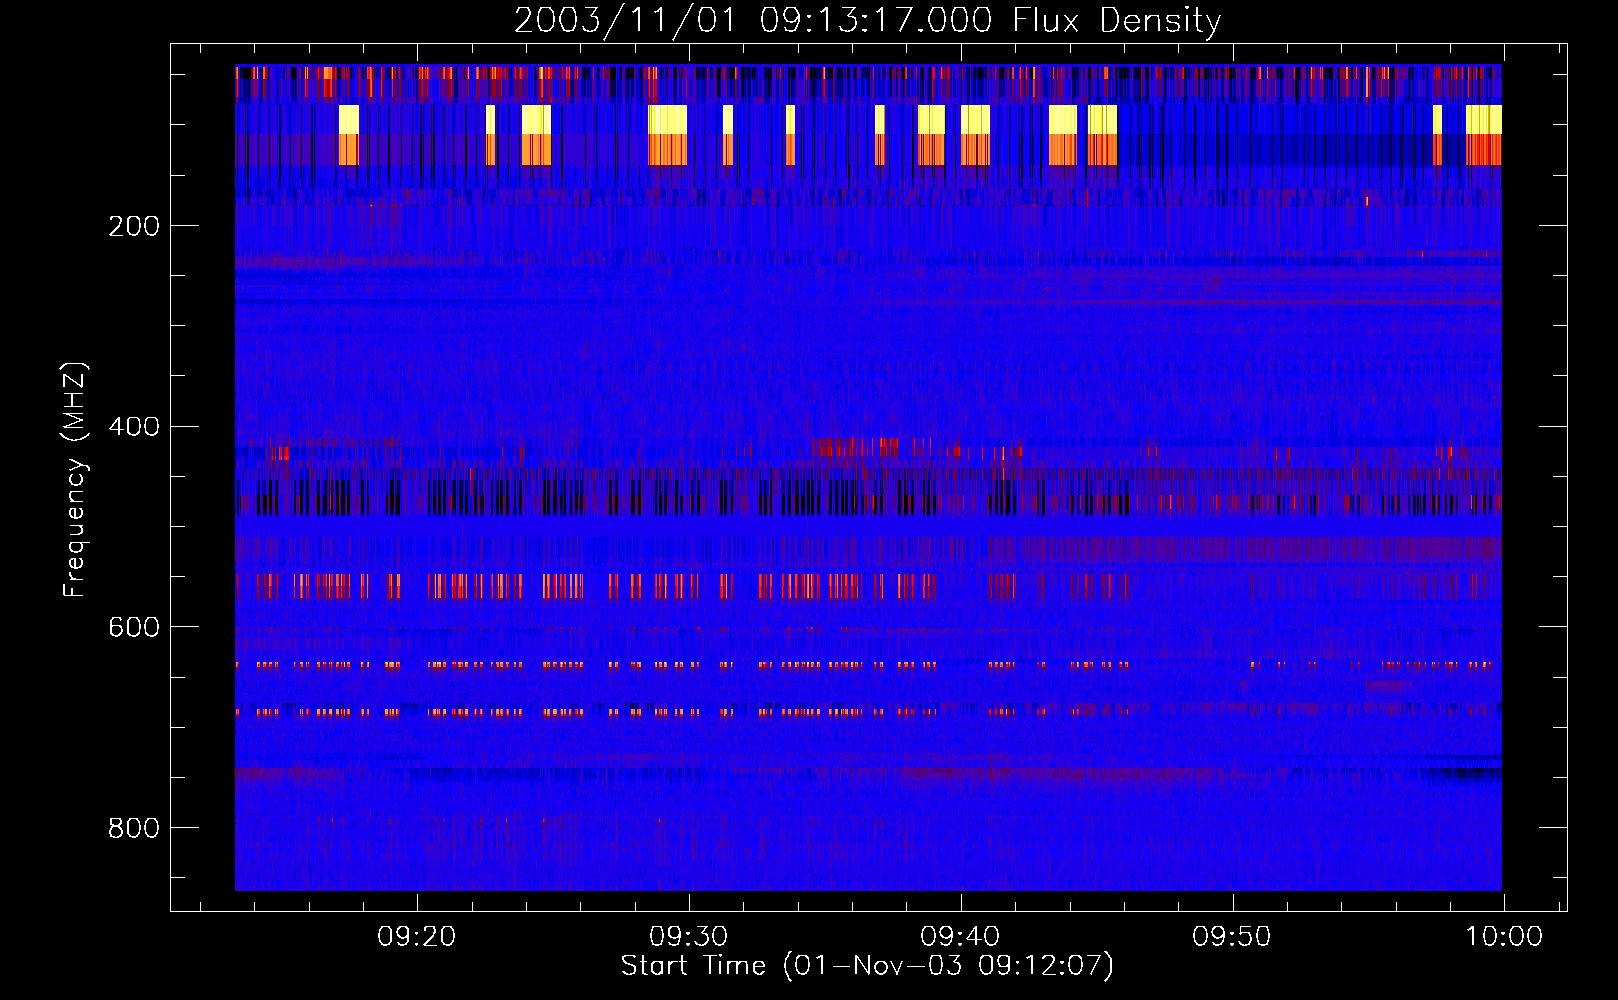Viewport: 1618px width, 1000px height.
Task: Click the 400 frequency tick label
Action: coord(134,427)
